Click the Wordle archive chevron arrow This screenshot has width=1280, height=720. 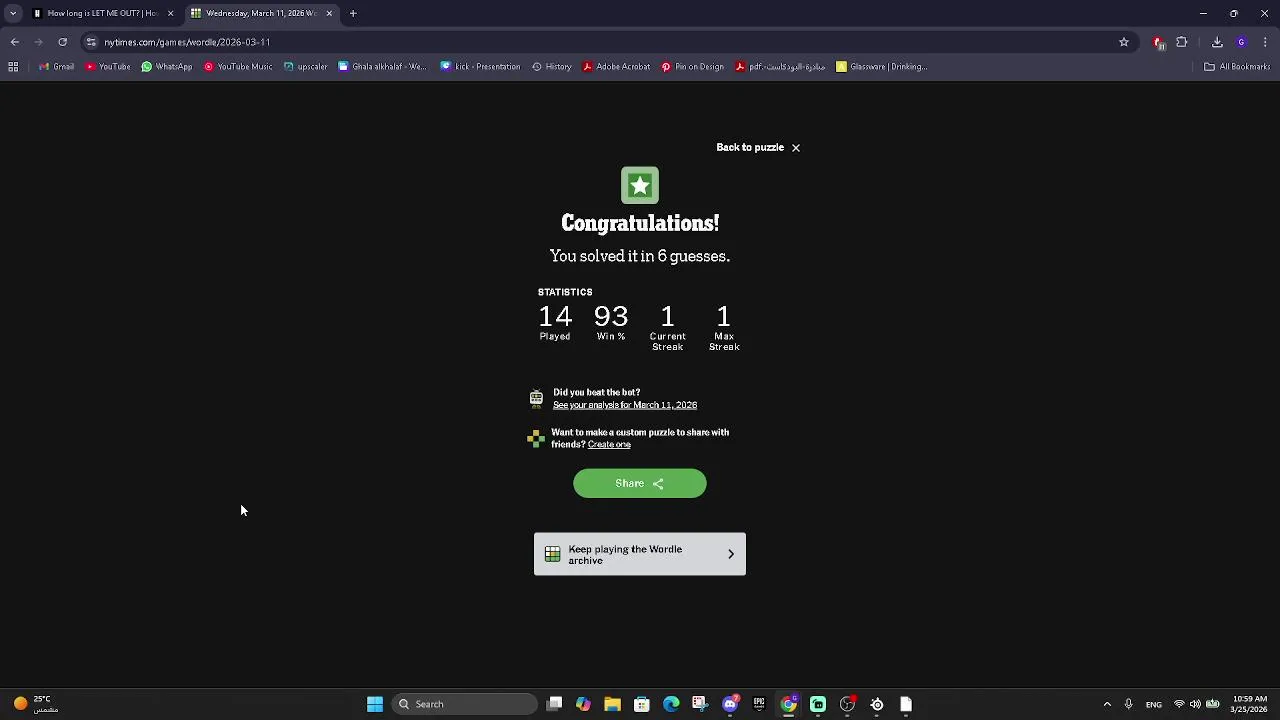[731, 555]
